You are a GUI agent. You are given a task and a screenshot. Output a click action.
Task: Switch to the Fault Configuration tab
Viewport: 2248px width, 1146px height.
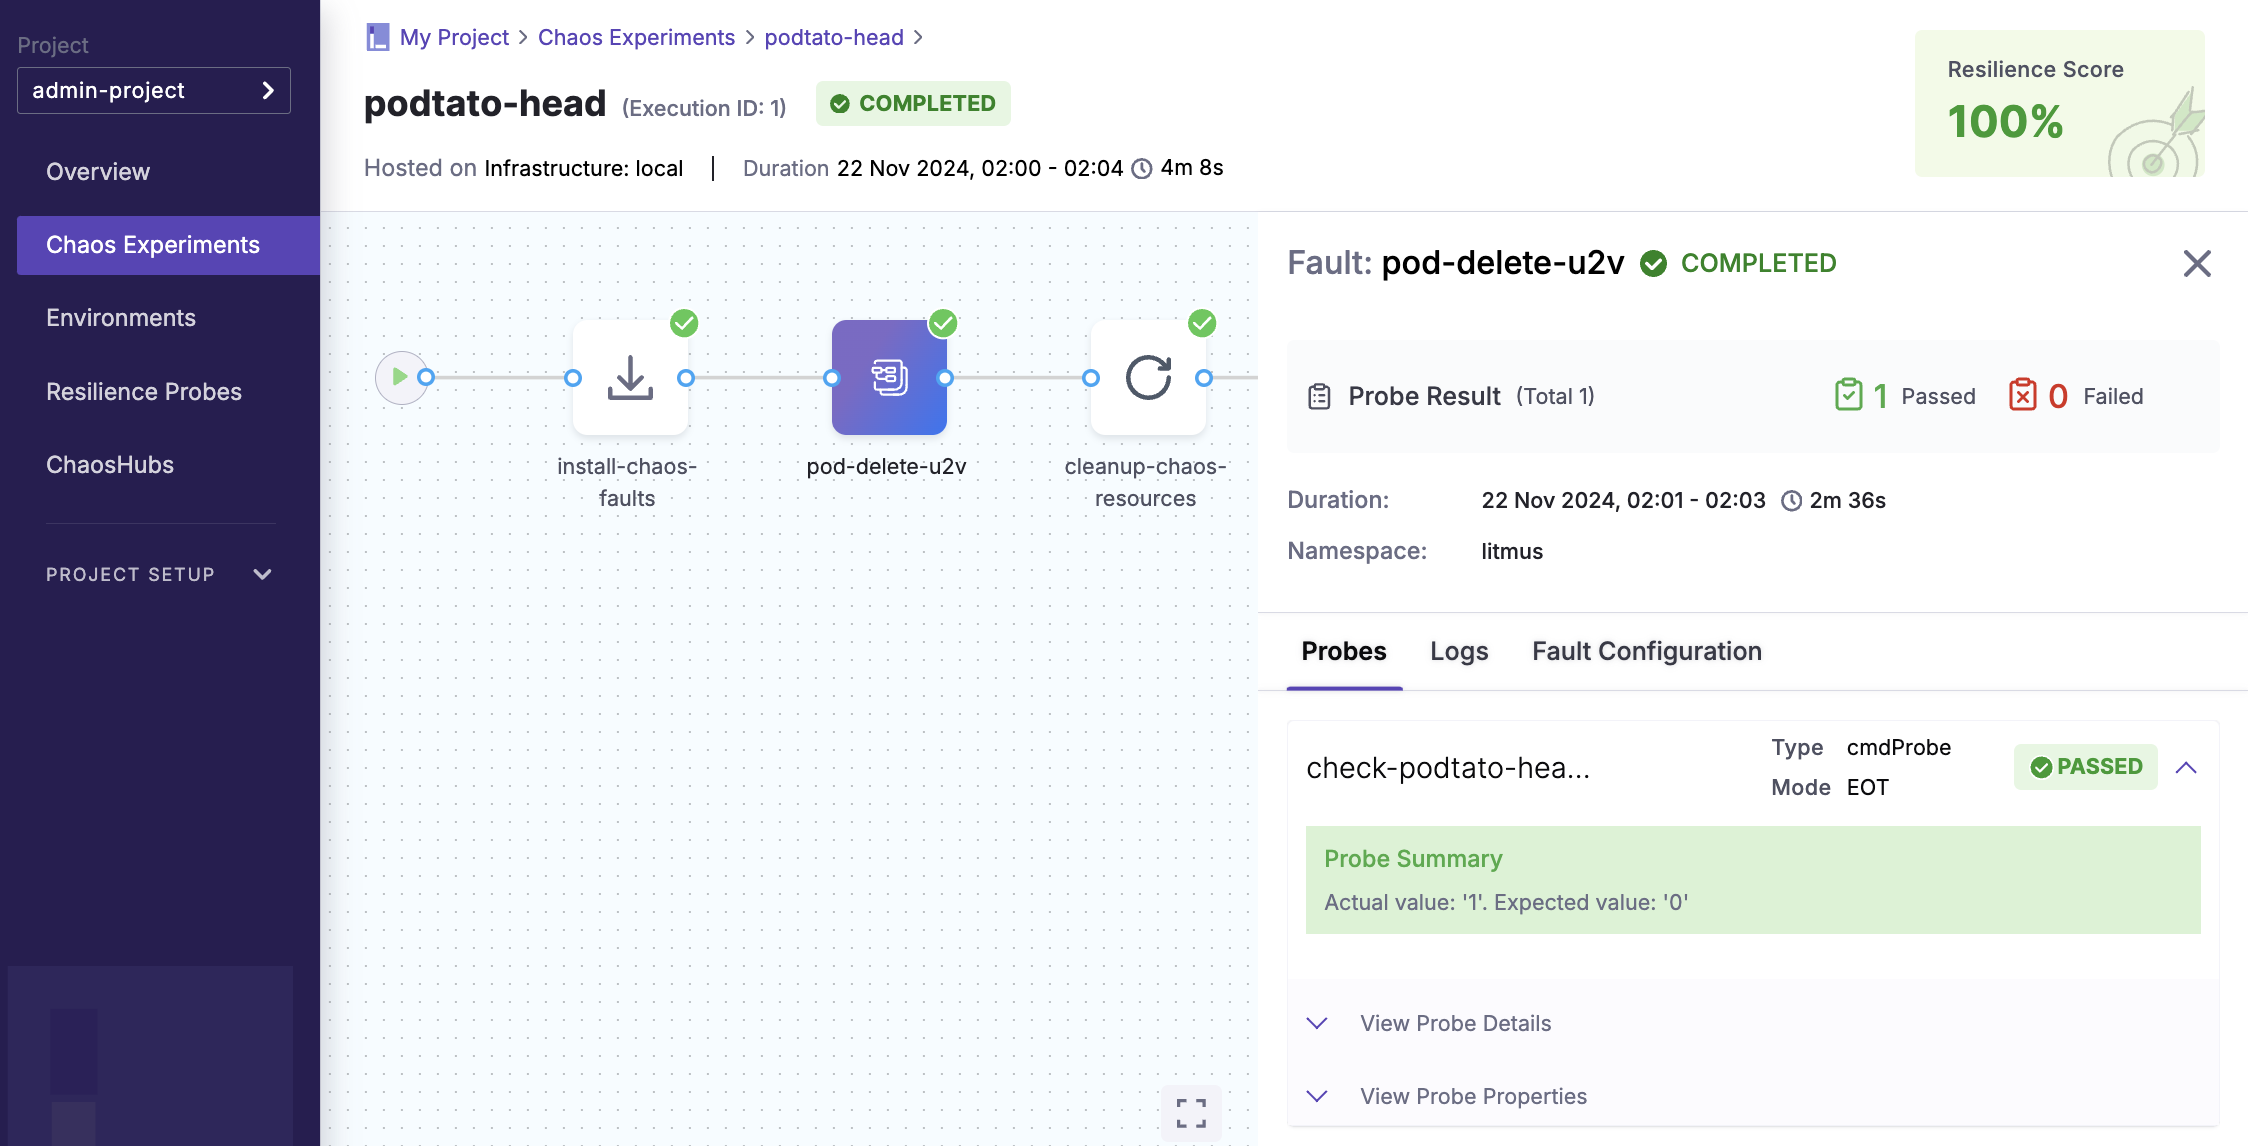pos(1647,650)
